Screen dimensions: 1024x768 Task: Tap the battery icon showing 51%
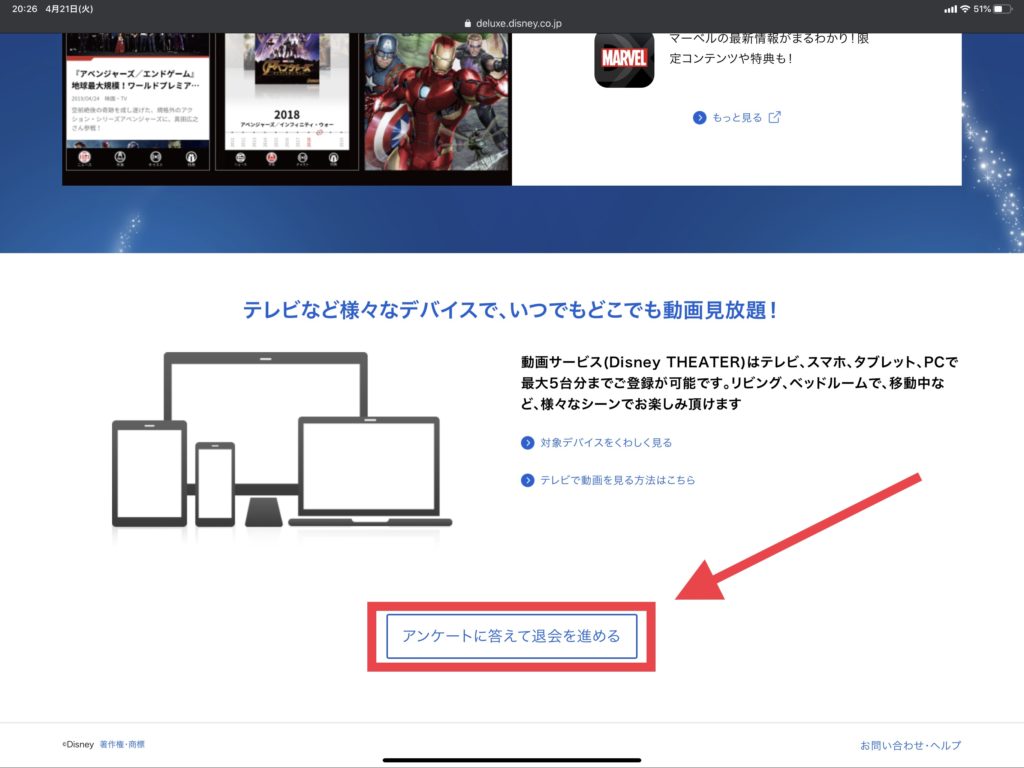click(x=1002, y=9)
